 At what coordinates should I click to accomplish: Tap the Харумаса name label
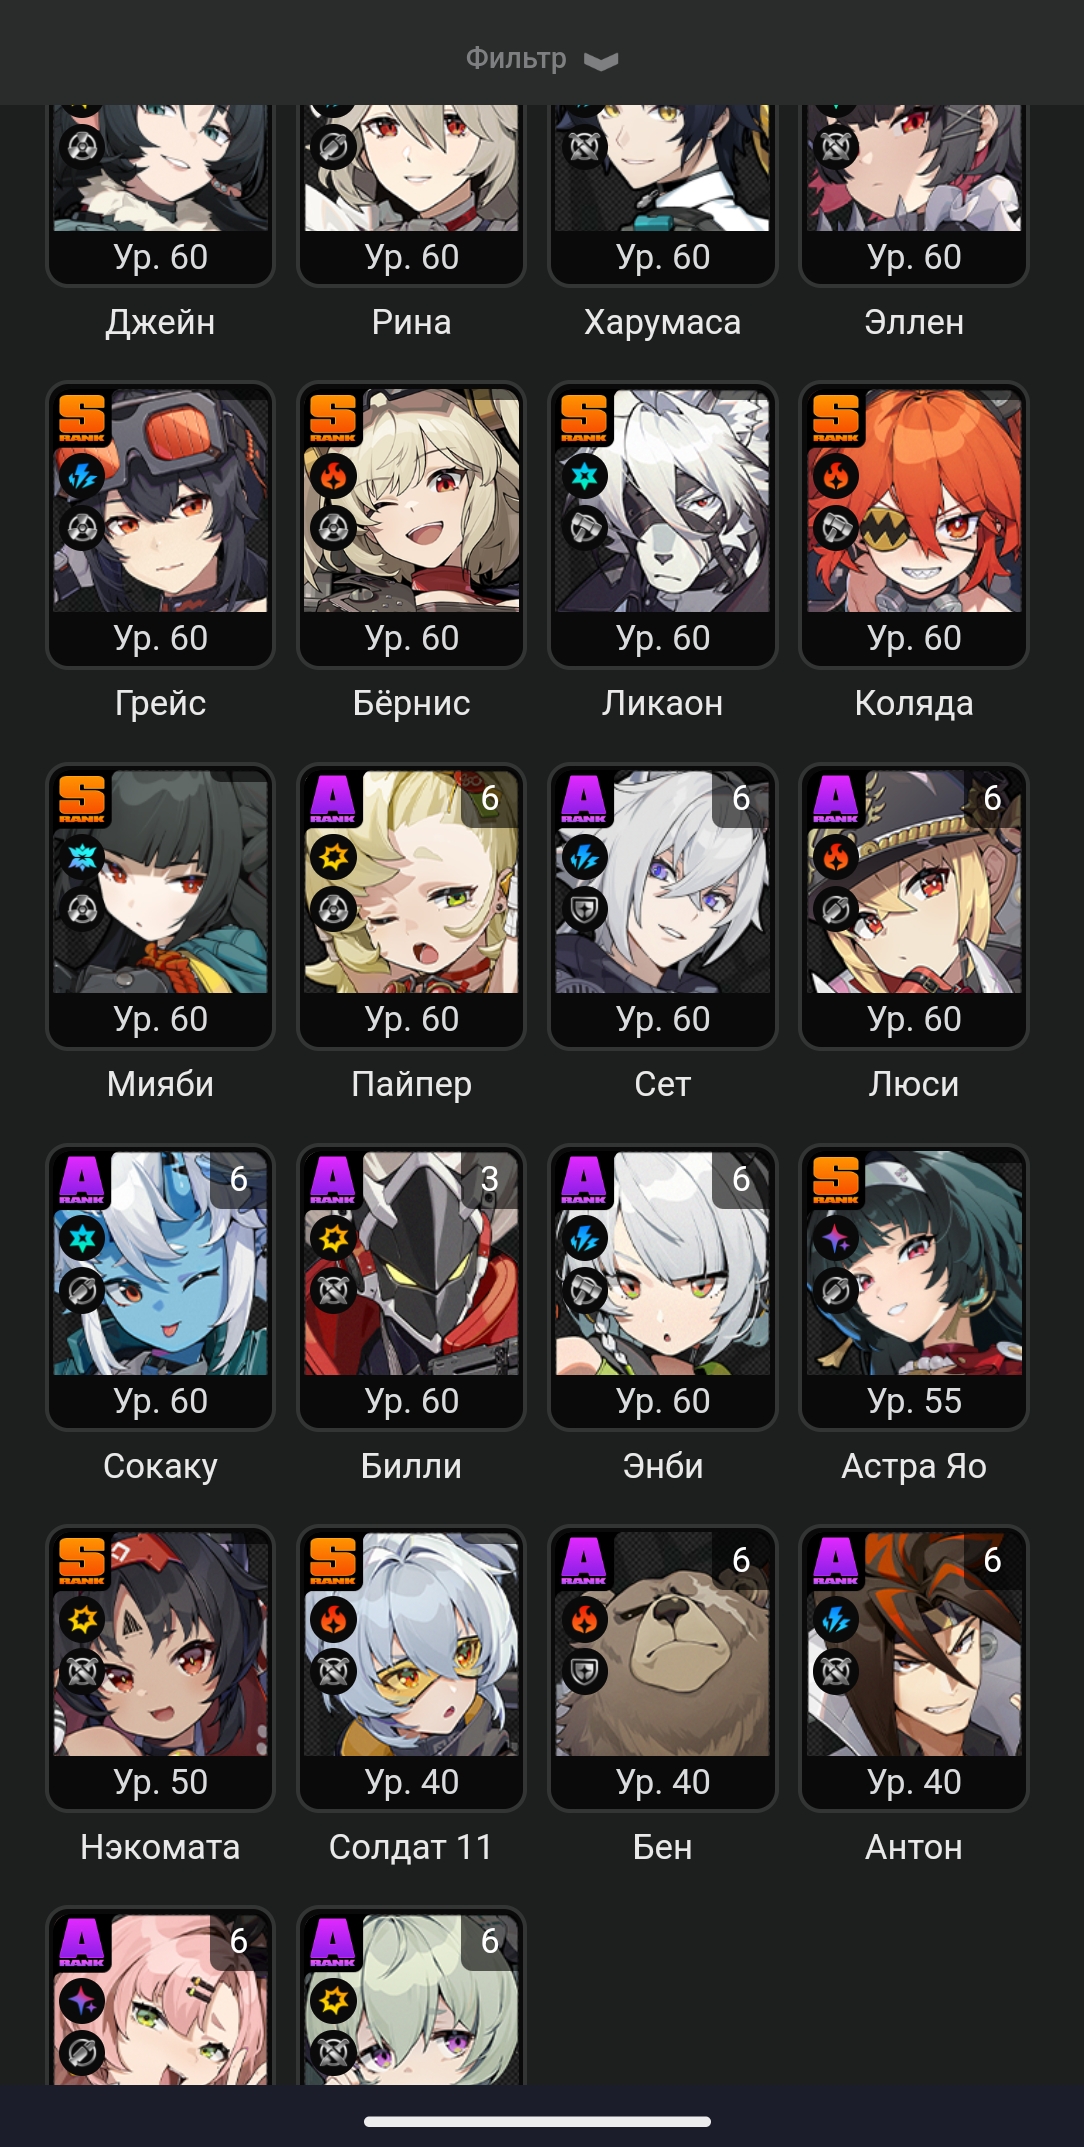point(663,323)
